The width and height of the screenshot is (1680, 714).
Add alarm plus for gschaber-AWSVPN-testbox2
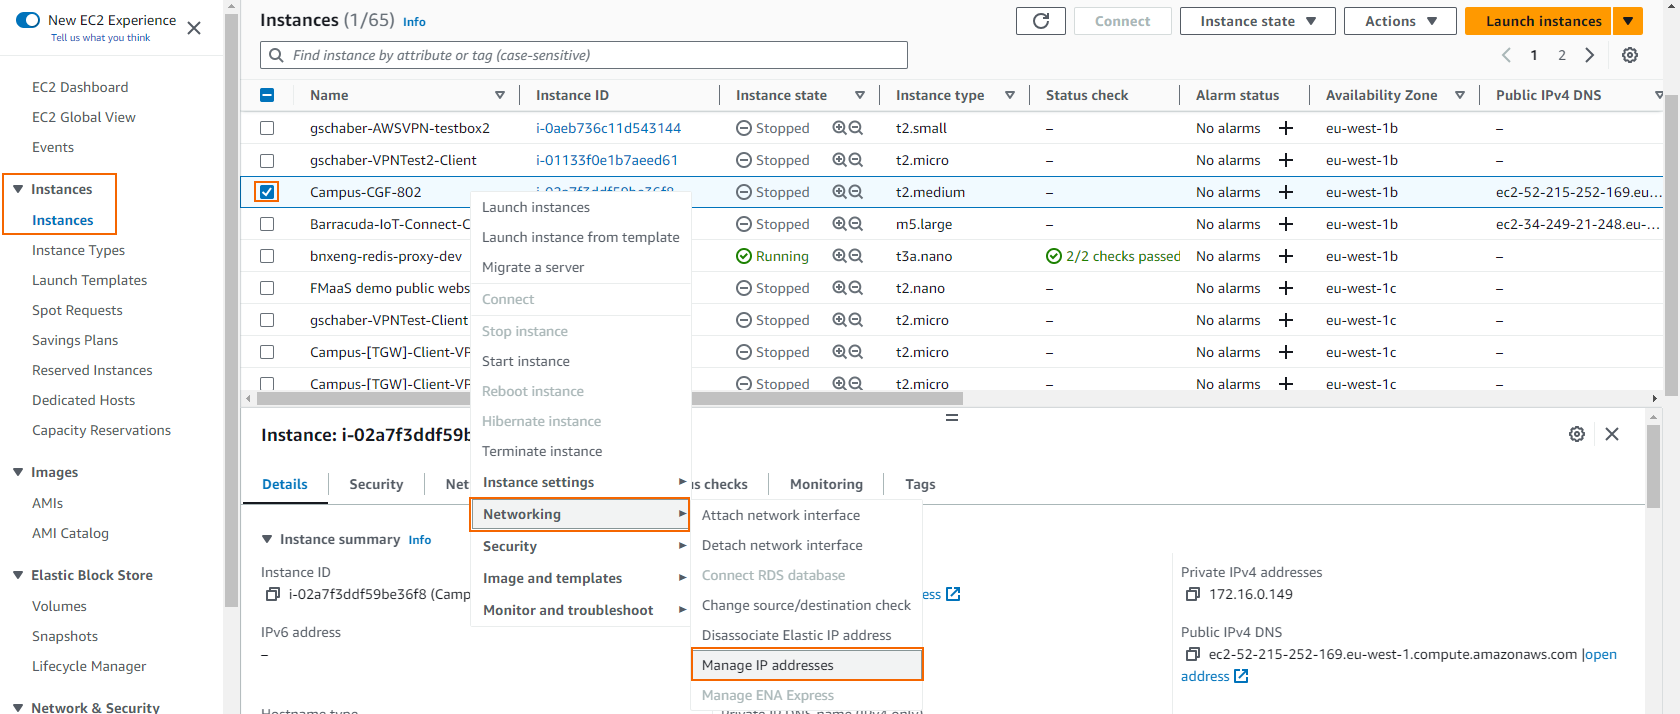point(1286,128)
